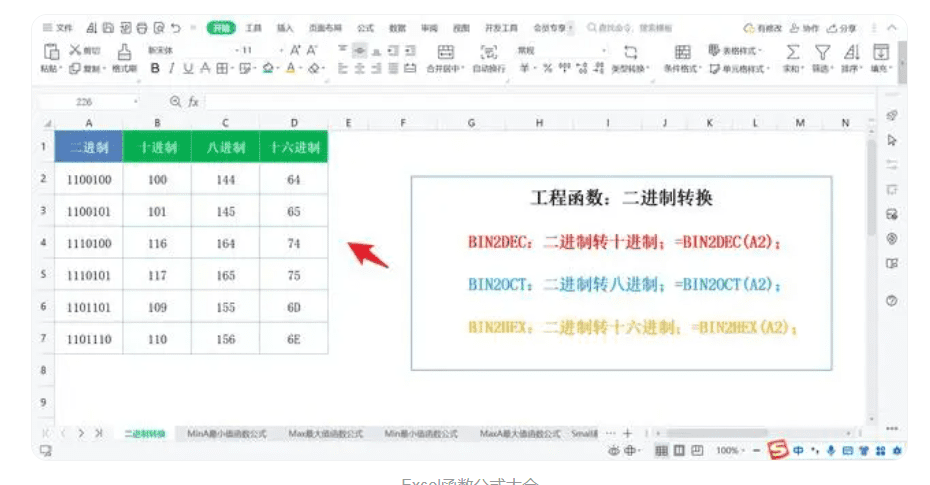The image size is (930, 485).
Task: Click the 文件 (File) menu button
Action: click(58, 28)
